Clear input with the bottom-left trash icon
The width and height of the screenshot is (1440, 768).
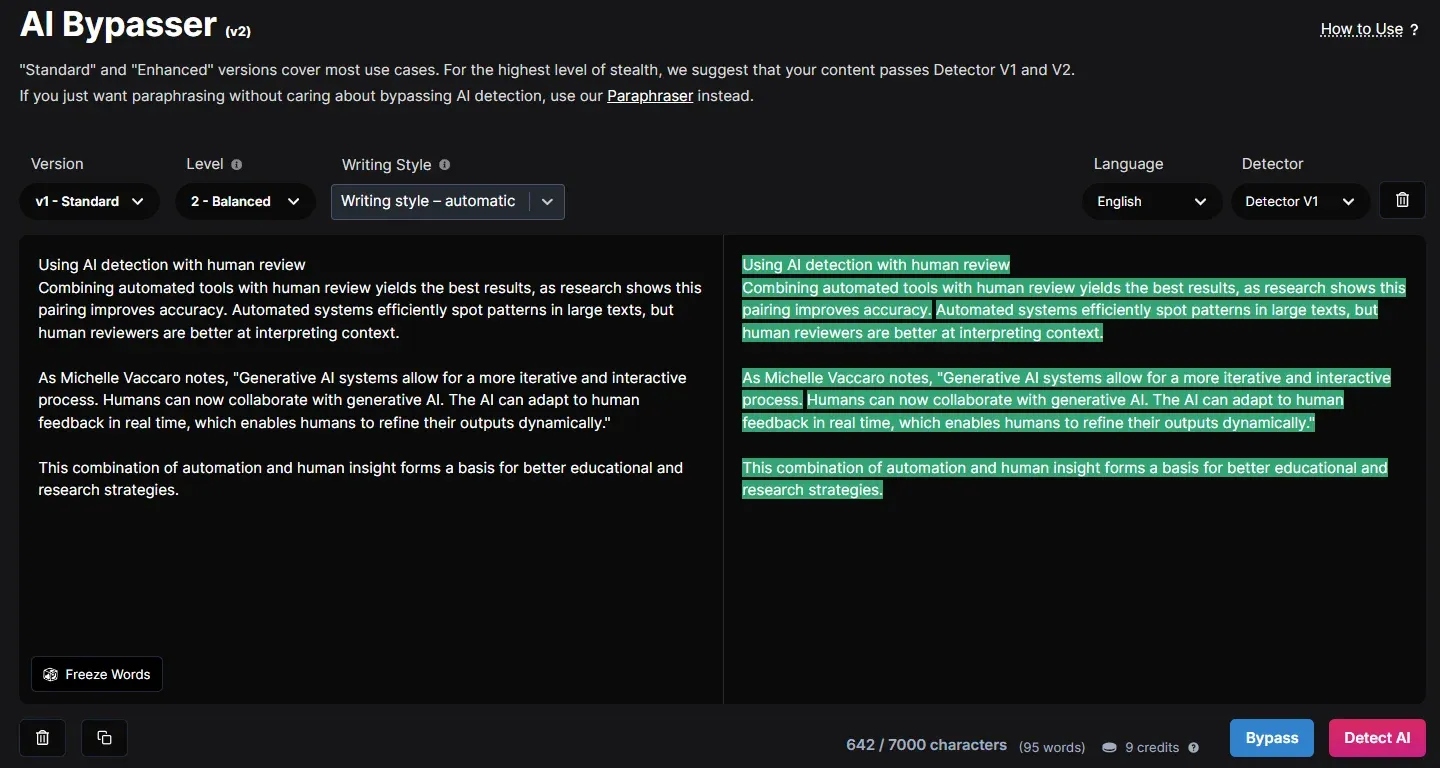click(42, 738)
